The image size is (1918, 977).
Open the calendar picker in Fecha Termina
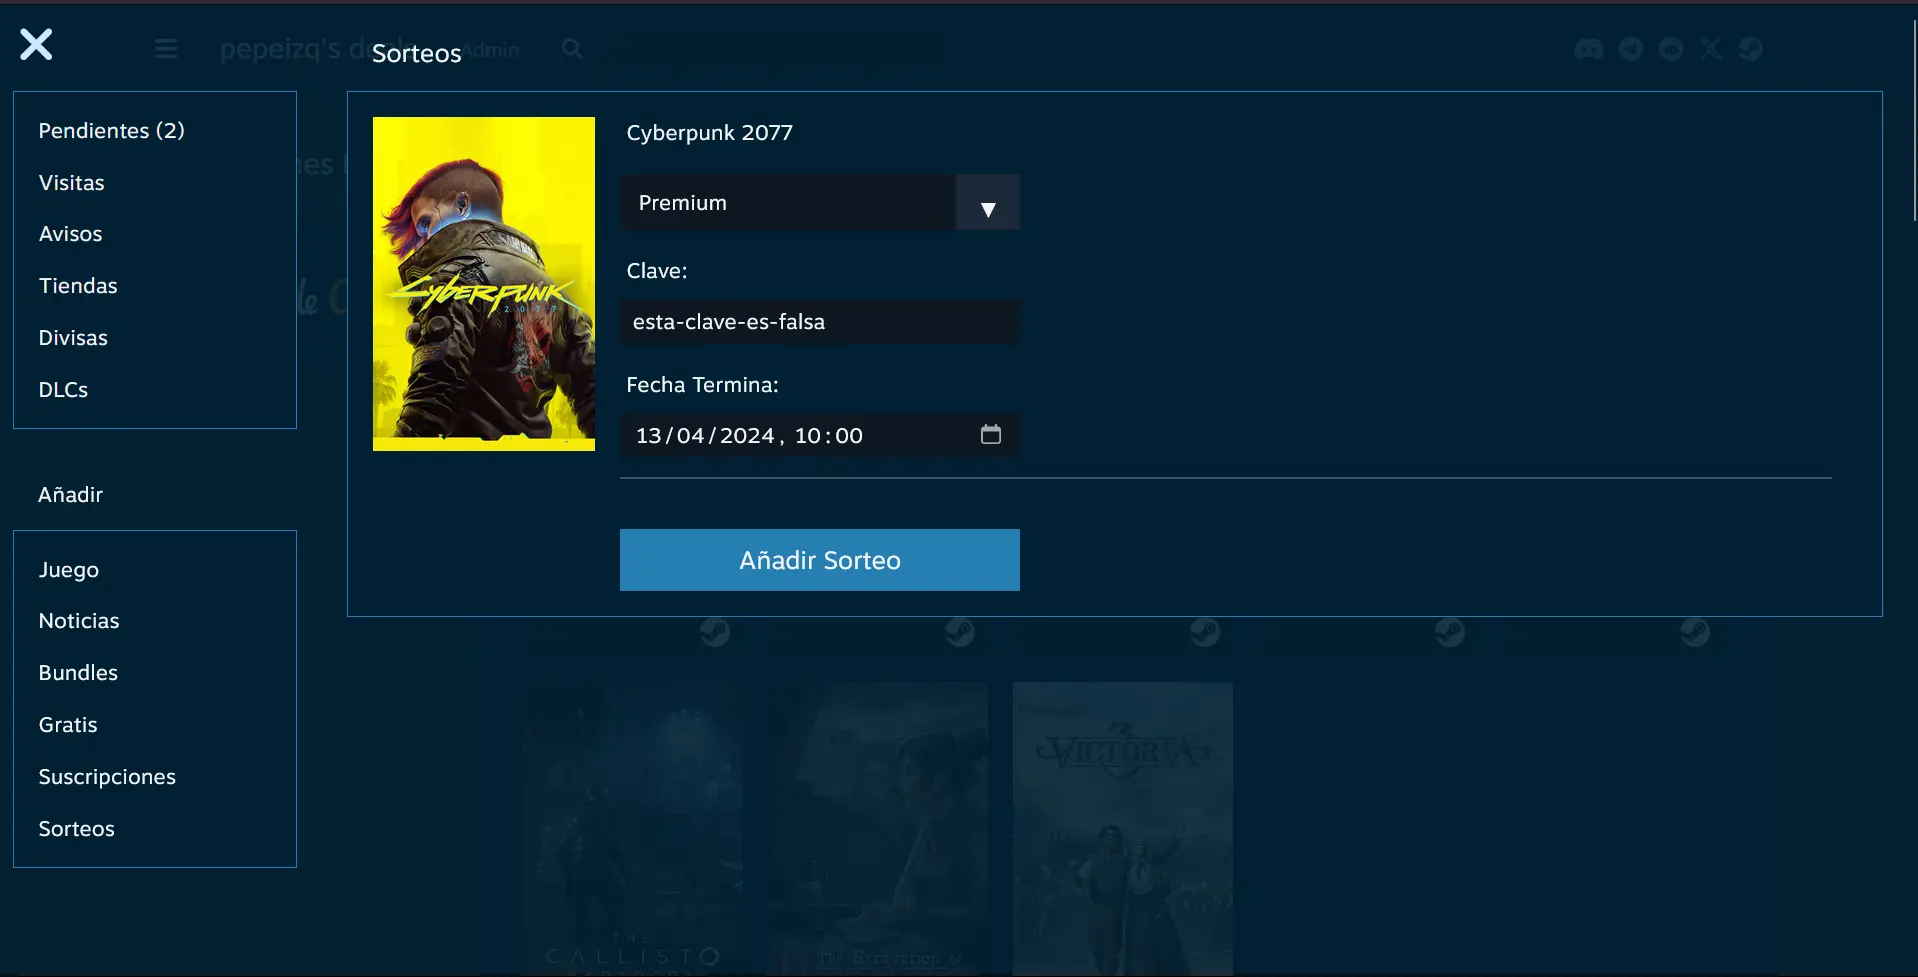990,435
